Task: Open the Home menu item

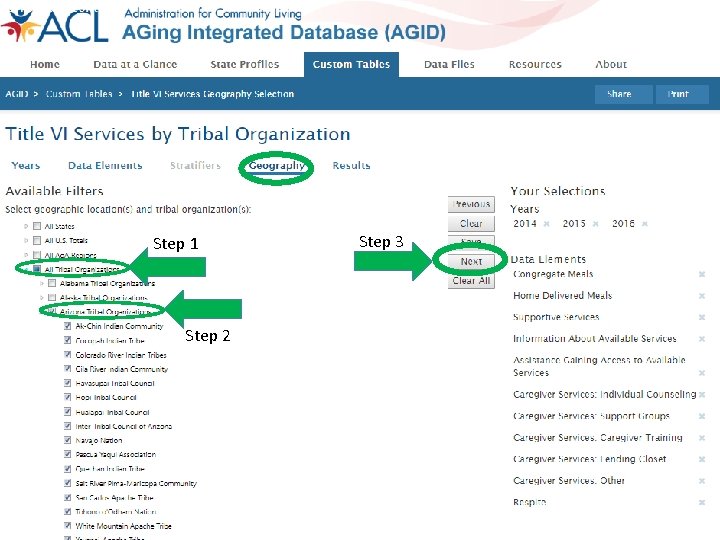Action: pos(45,65)
